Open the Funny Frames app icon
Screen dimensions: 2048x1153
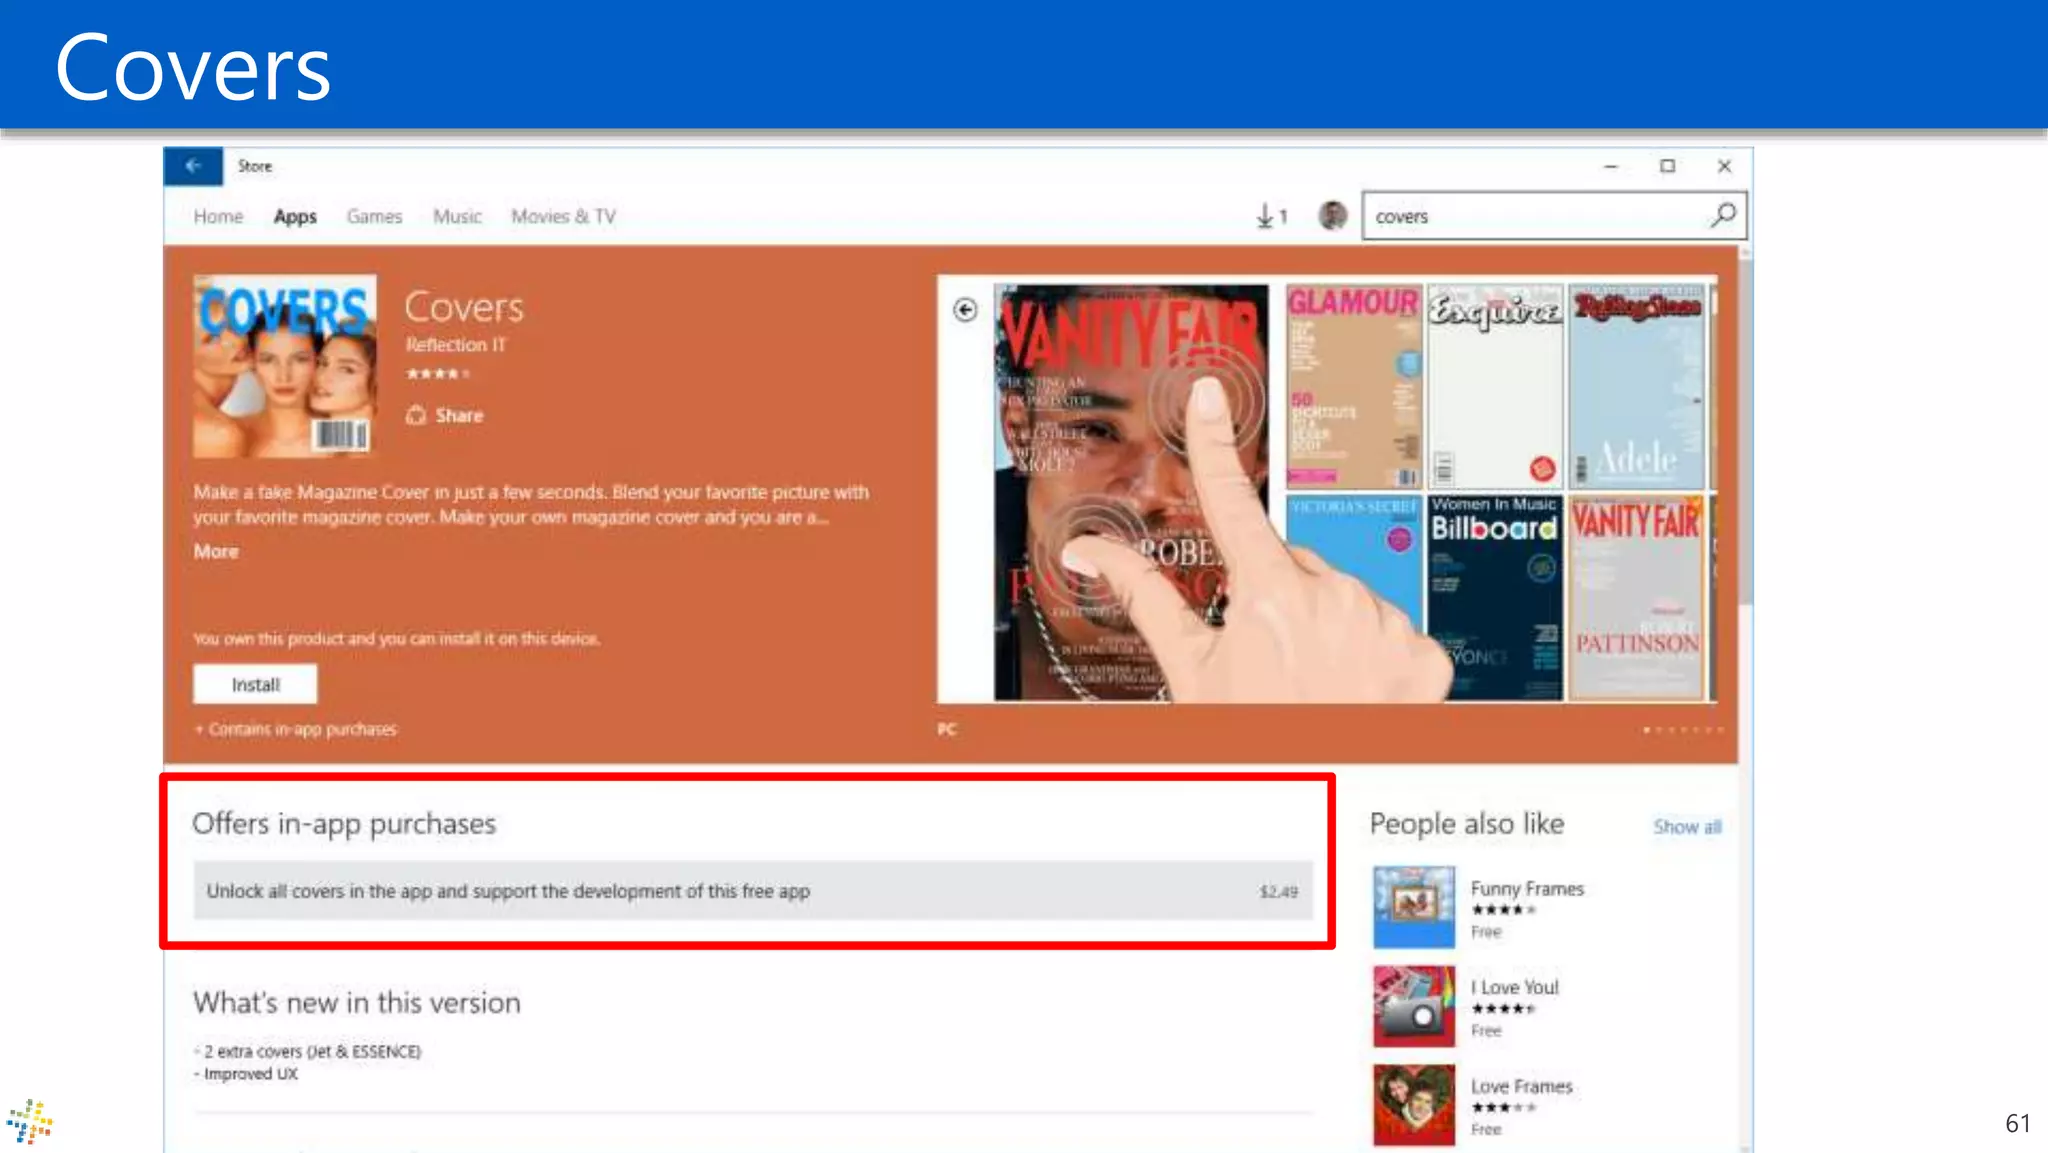[x=1413, y=907]
